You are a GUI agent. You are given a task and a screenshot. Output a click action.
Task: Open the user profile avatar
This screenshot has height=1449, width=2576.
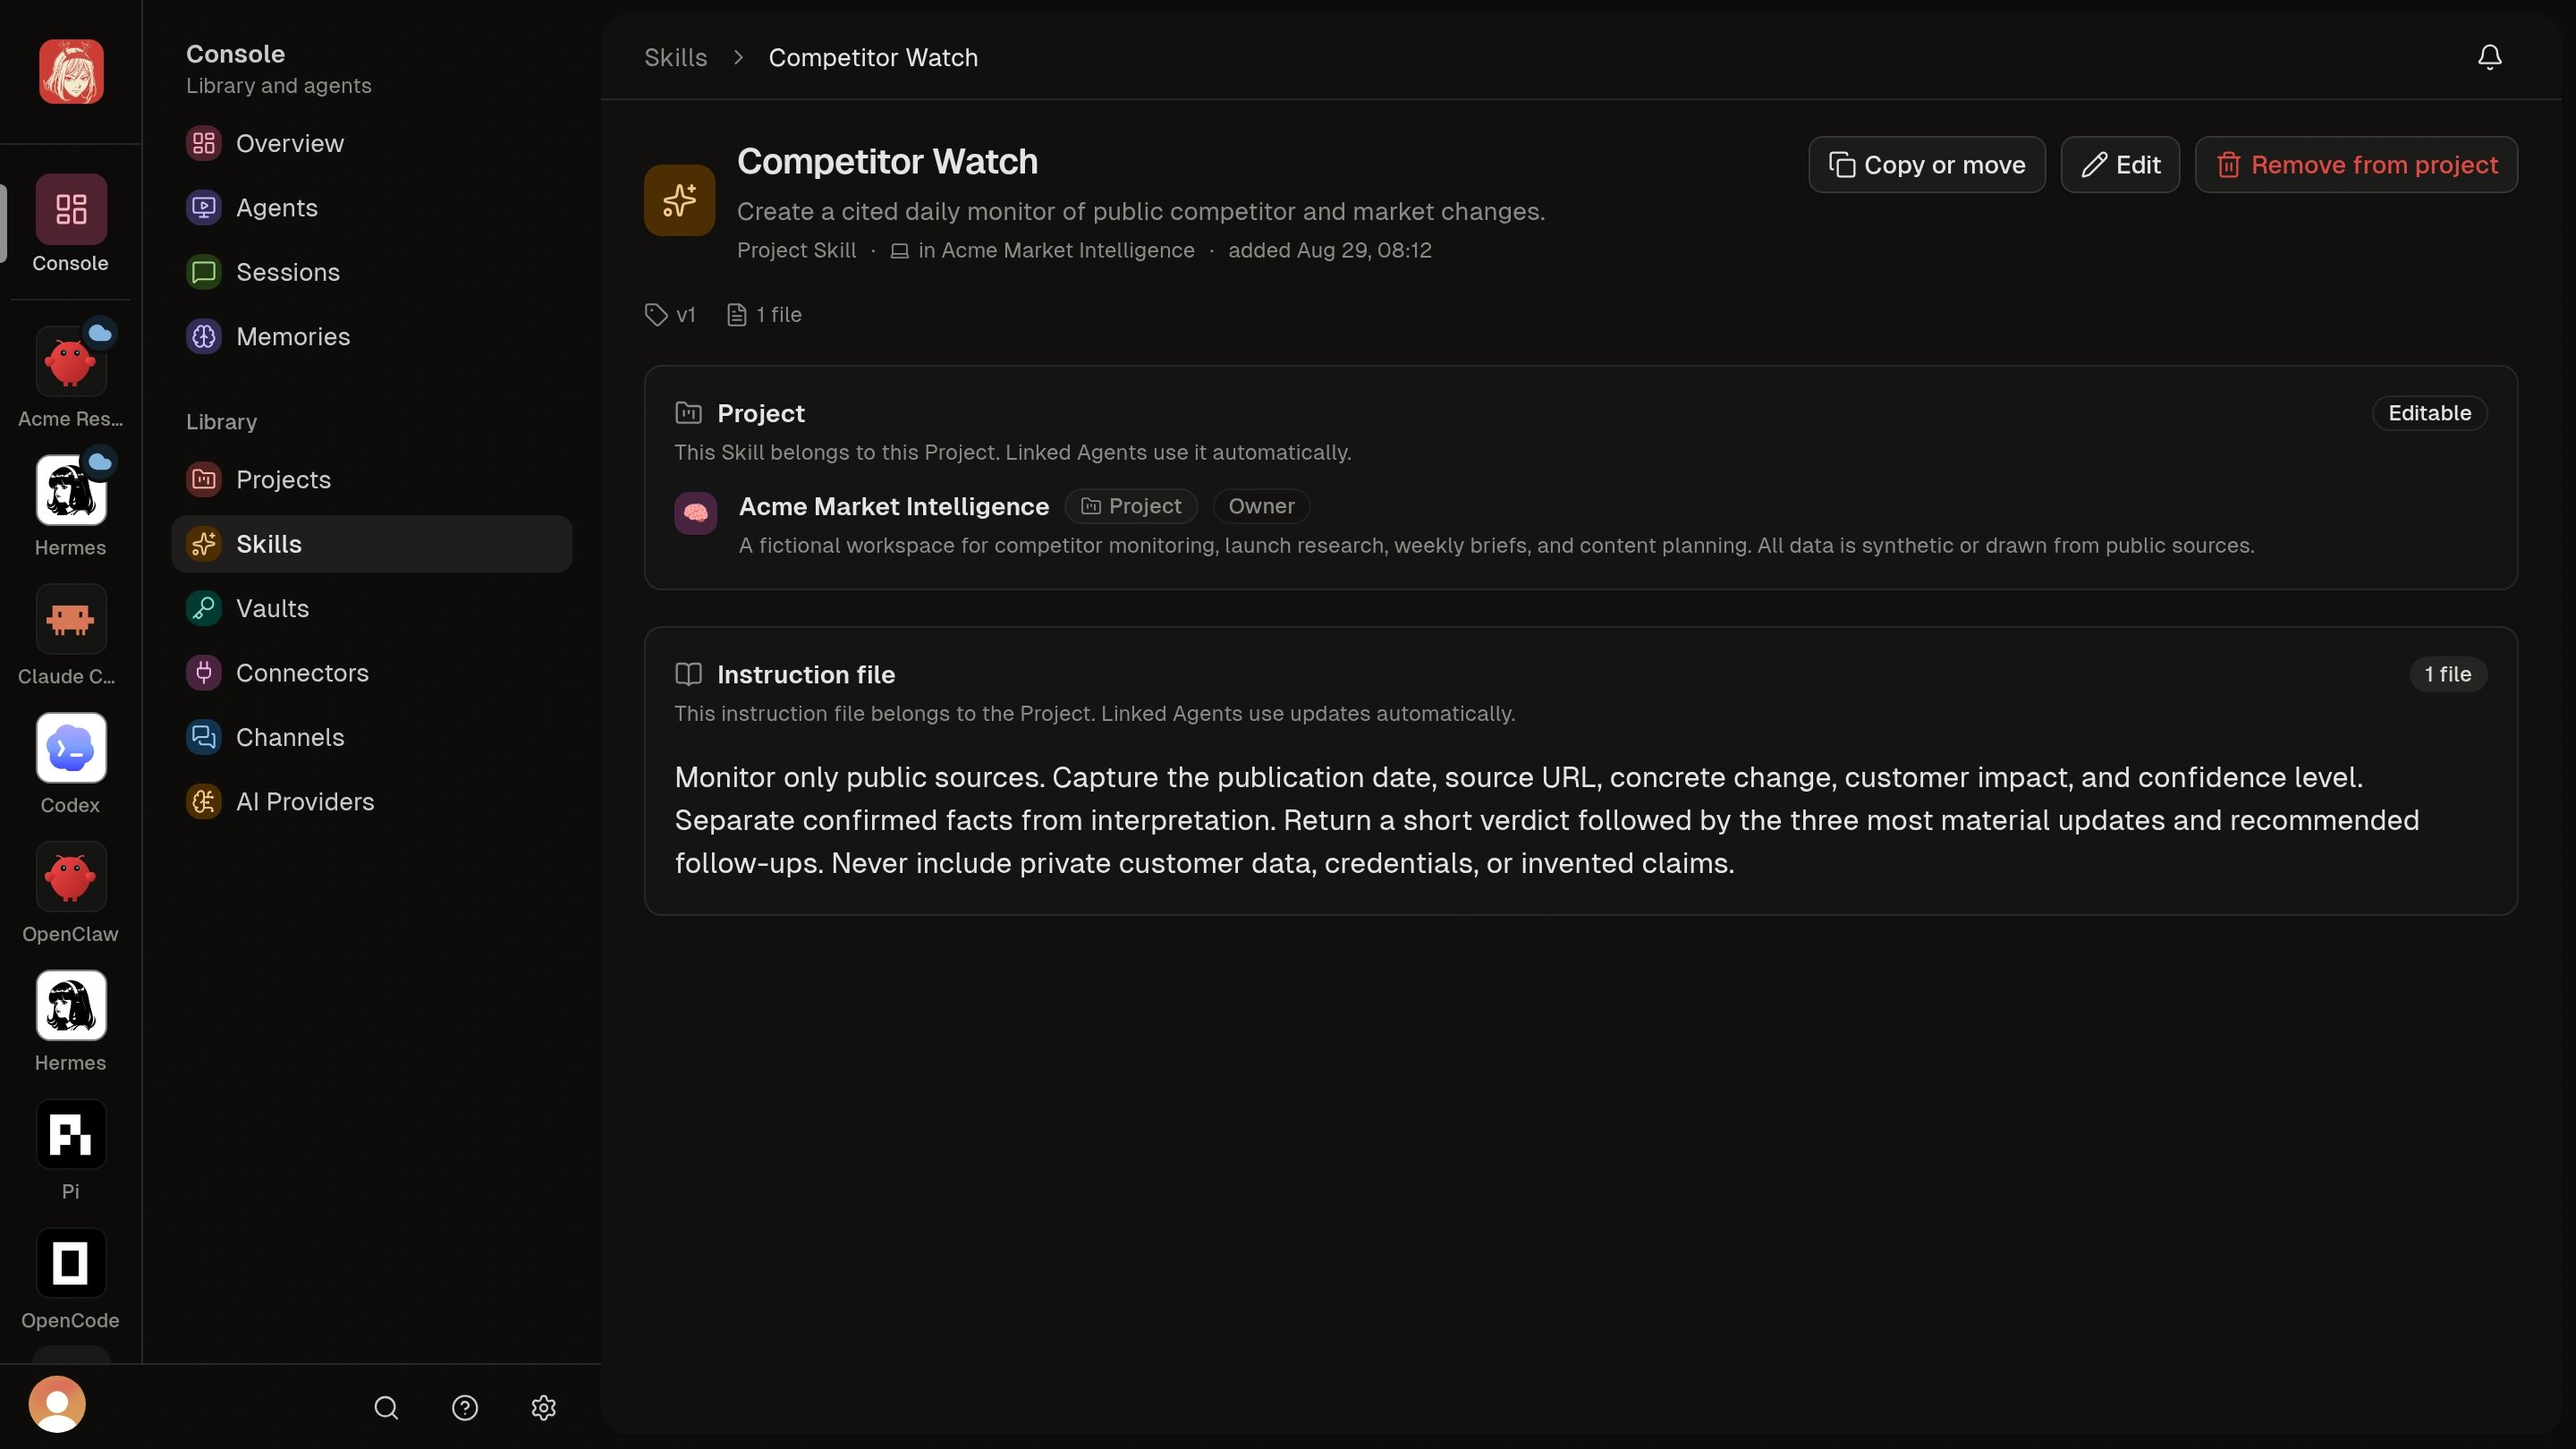point(57,1404)
